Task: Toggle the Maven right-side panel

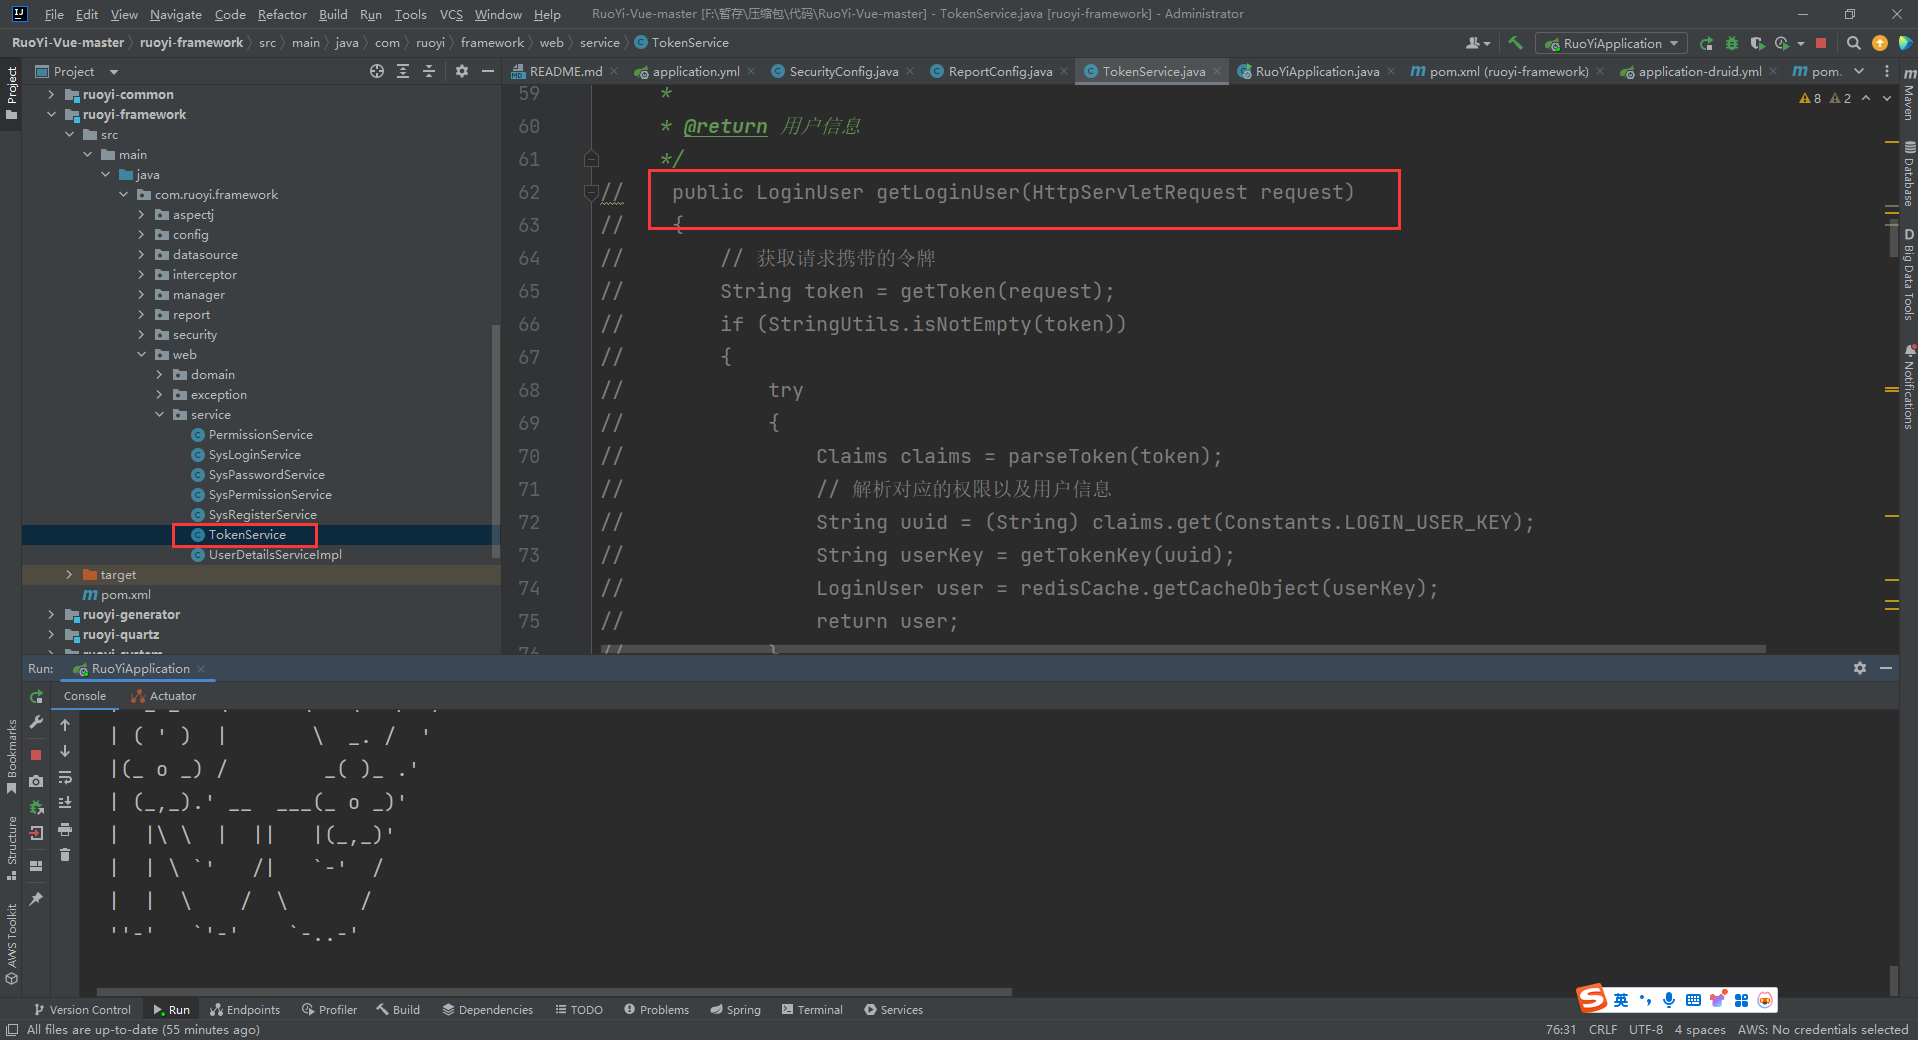Action: point(1908,95)
